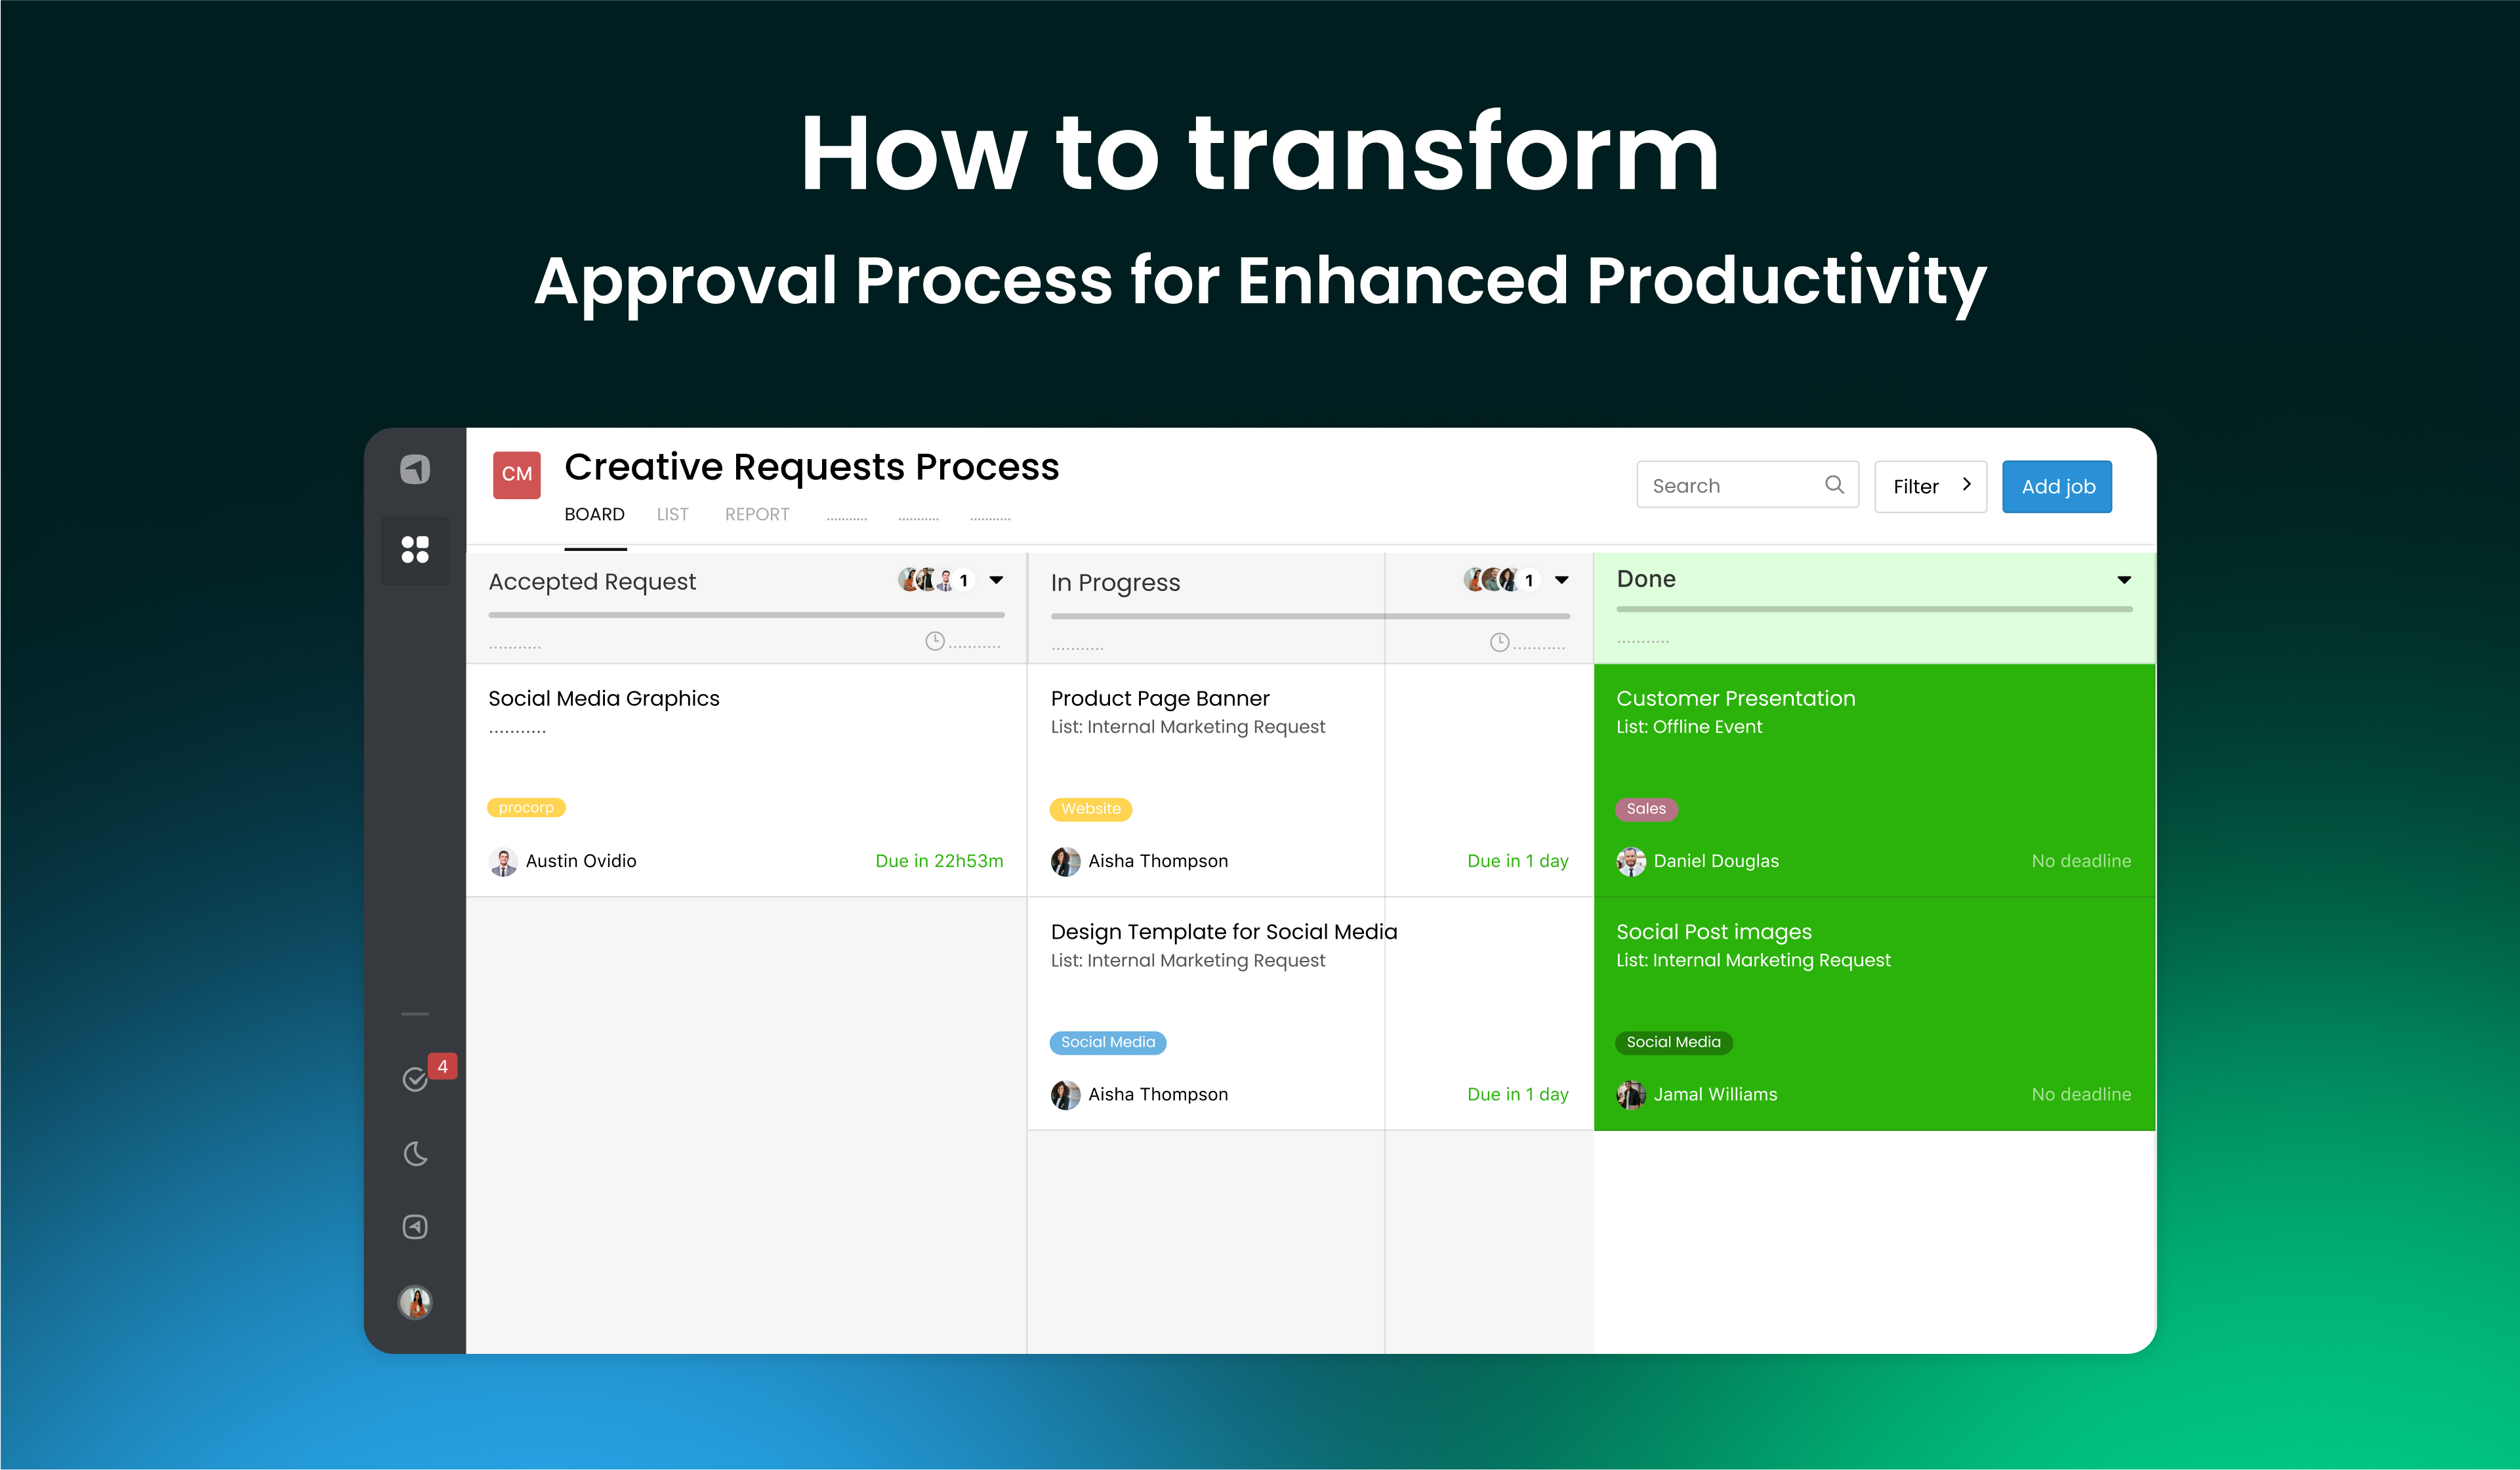The image size is (2520, 1470).
Task: Click the Search input field
Action: [x=1747, y=485]
